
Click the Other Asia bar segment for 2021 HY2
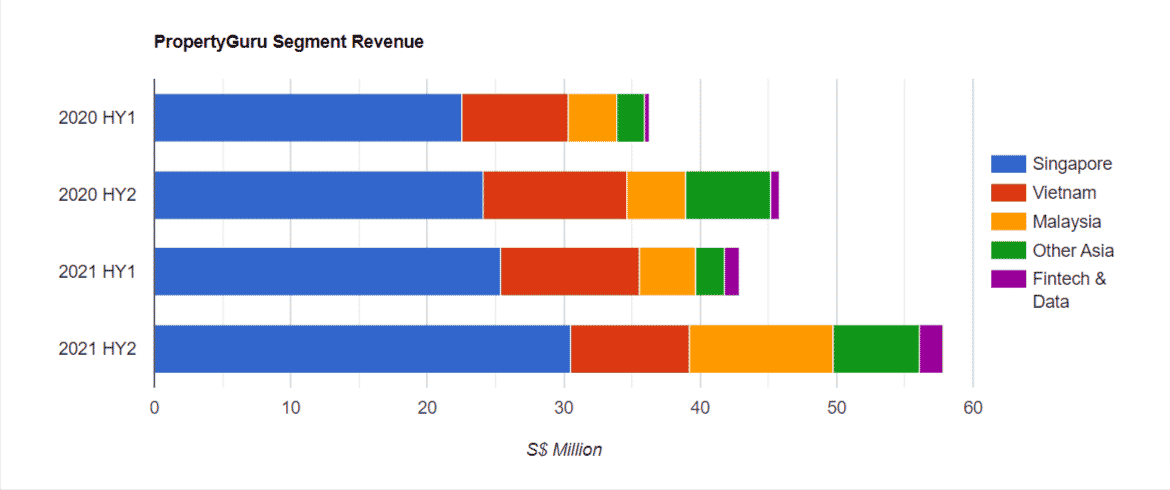pyautogui.click(x=877, y=348)
